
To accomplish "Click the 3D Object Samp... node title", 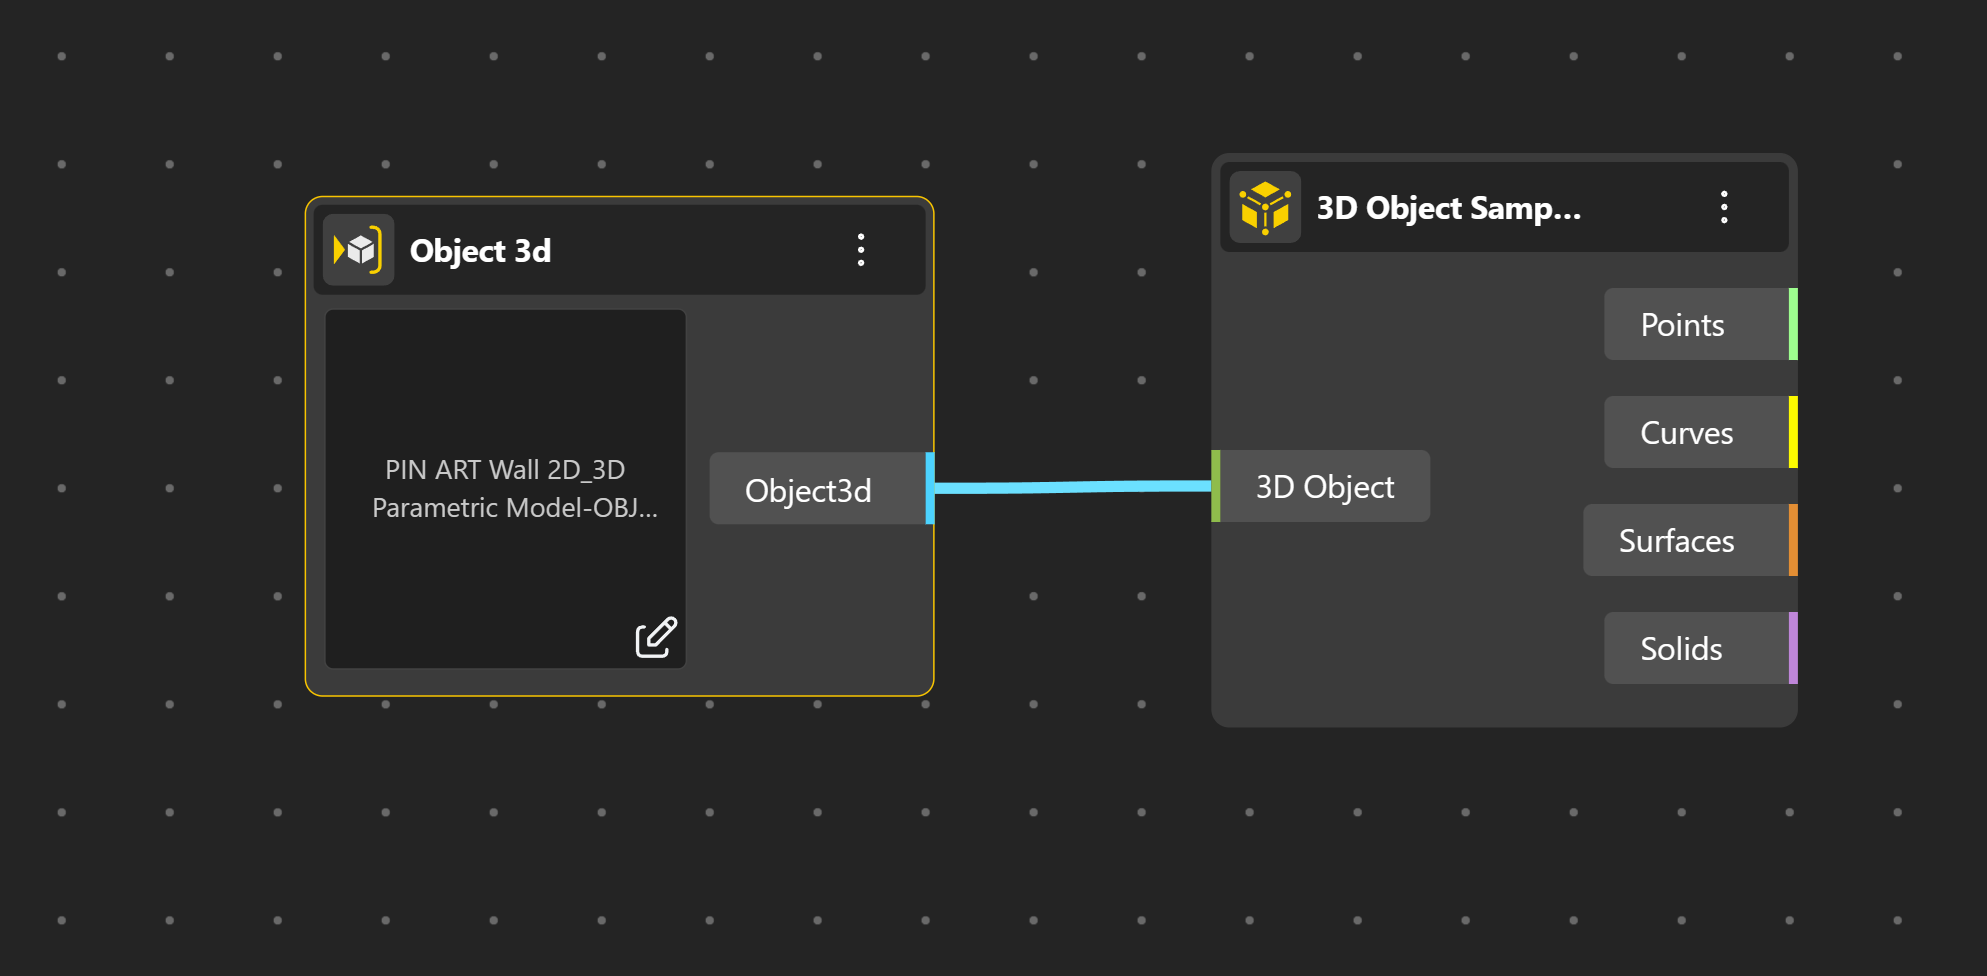I will pyautogui.click(x=1448, y=208).
